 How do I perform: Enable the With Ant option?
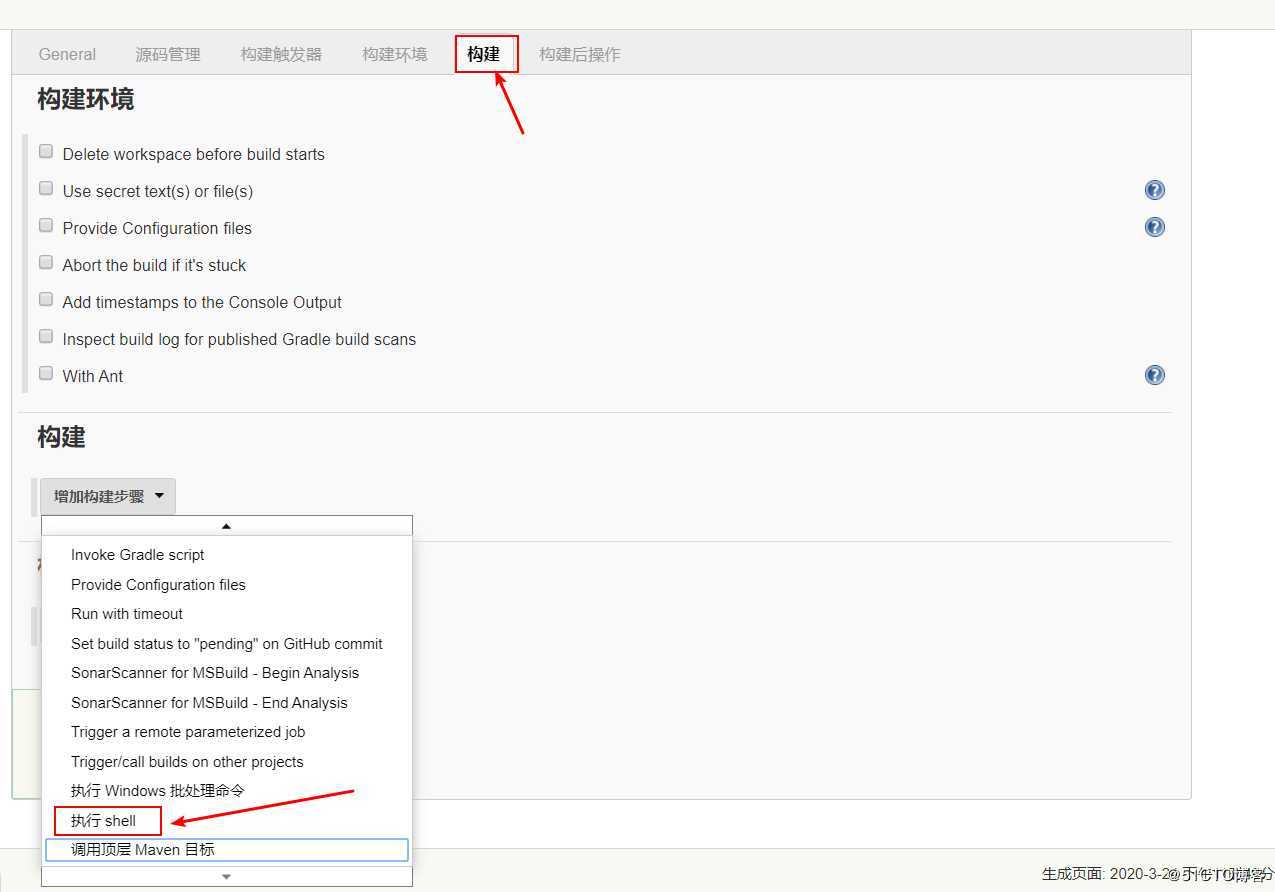pyautogui.click(x=46, y=374)
